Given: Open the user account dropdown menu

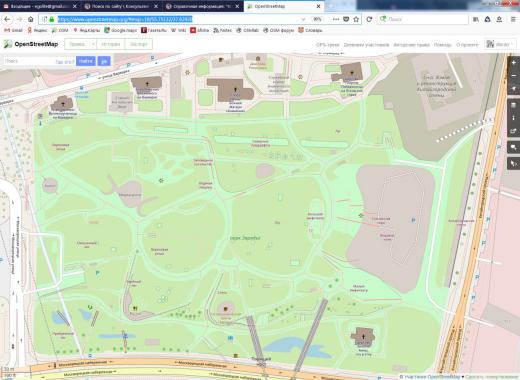Looking at the screenshot, I should click(498, 44).
